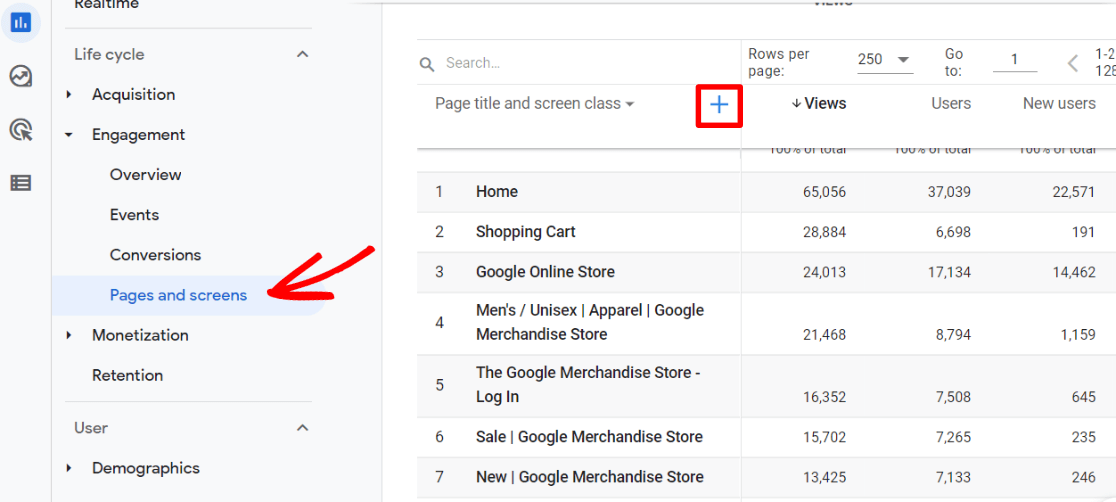This screenshot has width=1116, height=502.
Task: Click the Home row title
Action: coord(497,192)
